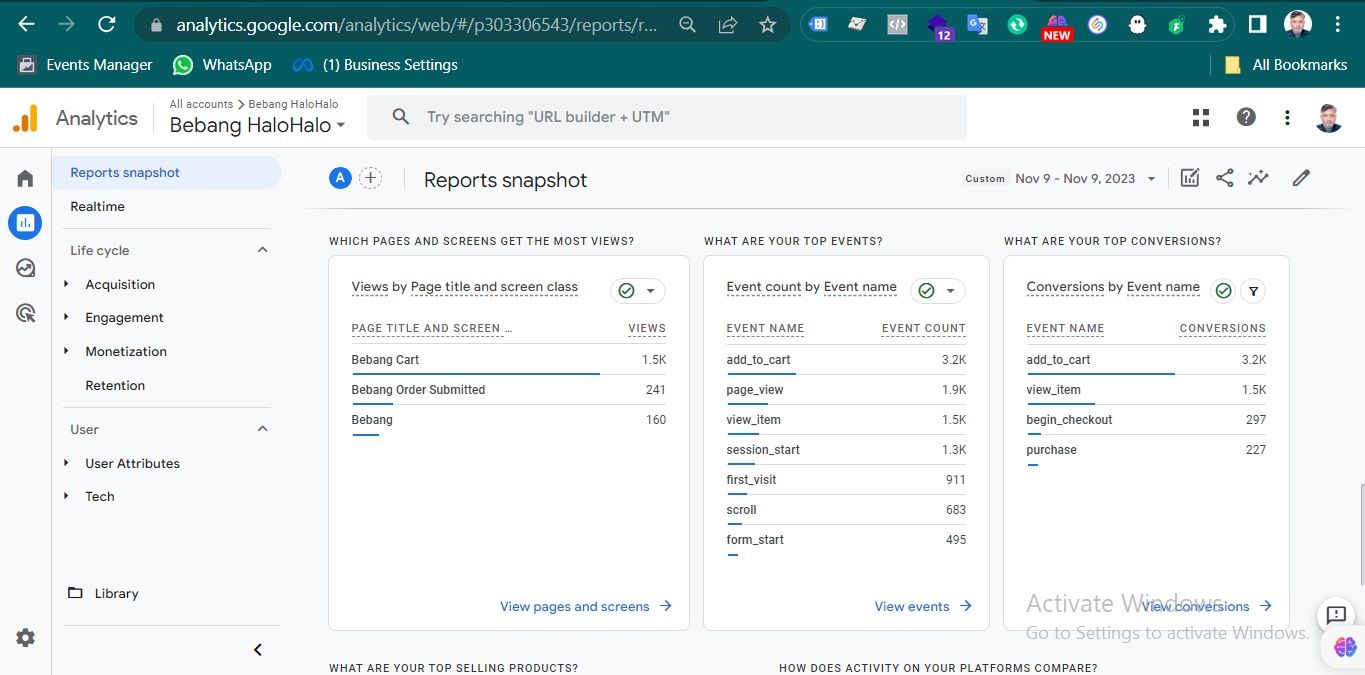Click View pages and screens link

(586, 606)
